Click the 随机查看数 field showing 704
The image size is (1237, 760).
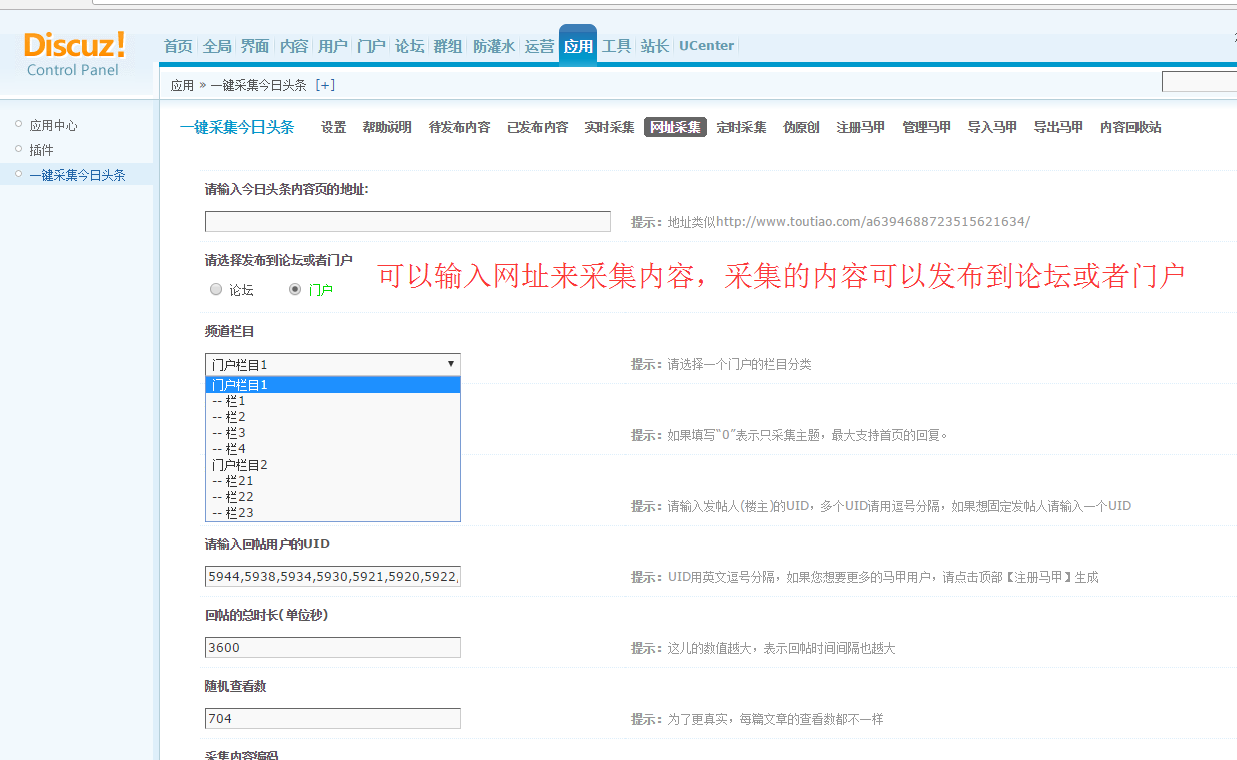[x=333, y=718]
